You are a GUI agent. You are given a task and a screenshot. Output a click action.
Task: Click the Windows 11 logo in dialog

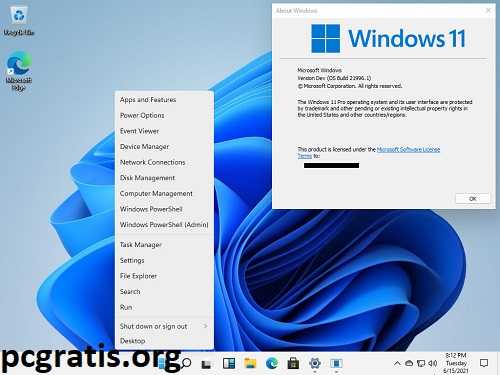pyautogui.click(x=388, y=38)
